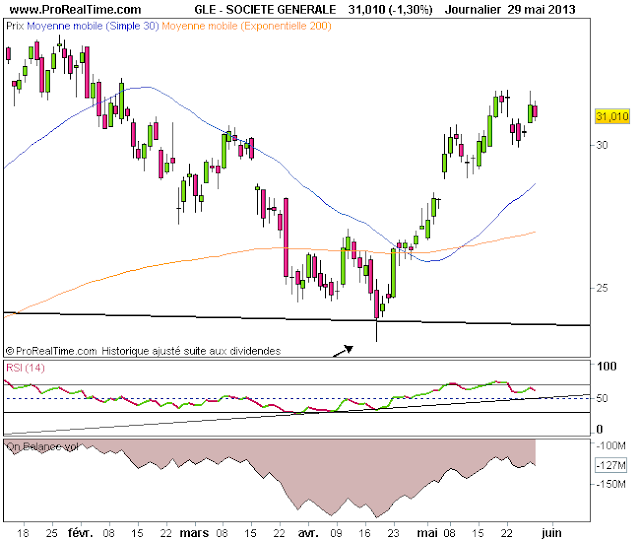640x542 pixels.
Task: Click the mai month label on time axis
Action: click(428, 533)
